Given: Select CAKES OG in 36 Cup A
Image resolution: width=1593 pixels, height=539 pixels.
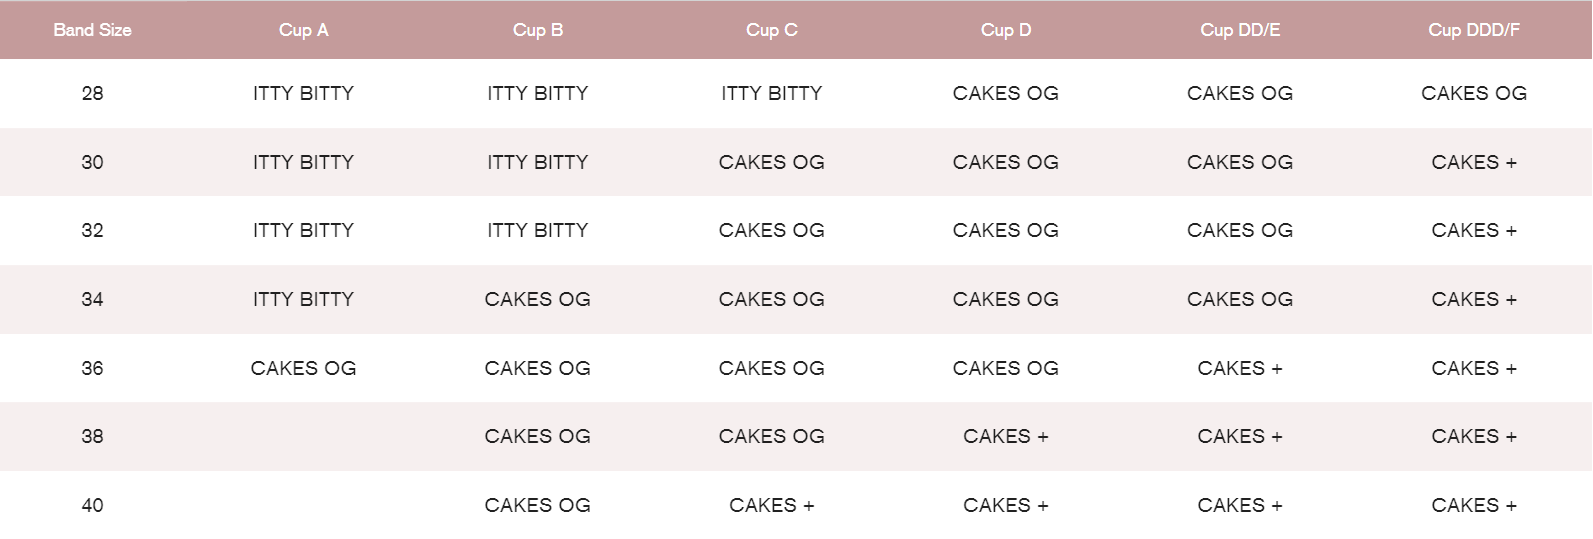Looking at the screenshot, I should click(303, 368).
